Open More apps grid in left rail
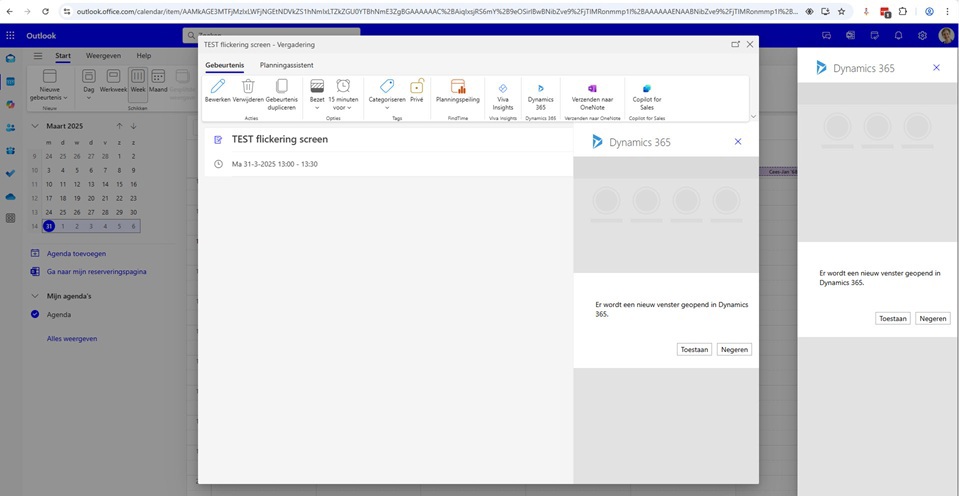The height and width of the screenshot is (496, 959). coord(10,218)
